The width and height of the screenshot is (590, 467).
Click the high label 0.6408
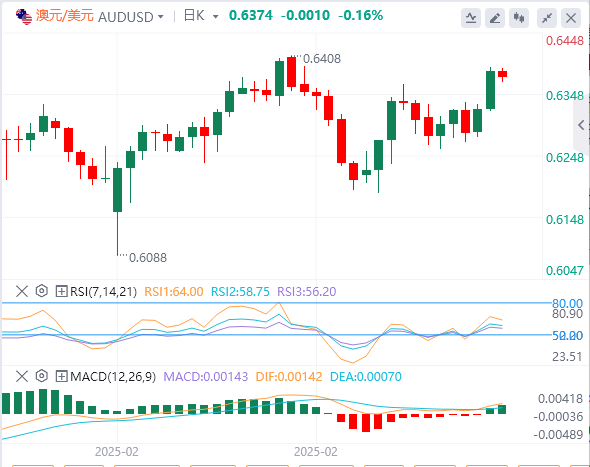point(322,59)
